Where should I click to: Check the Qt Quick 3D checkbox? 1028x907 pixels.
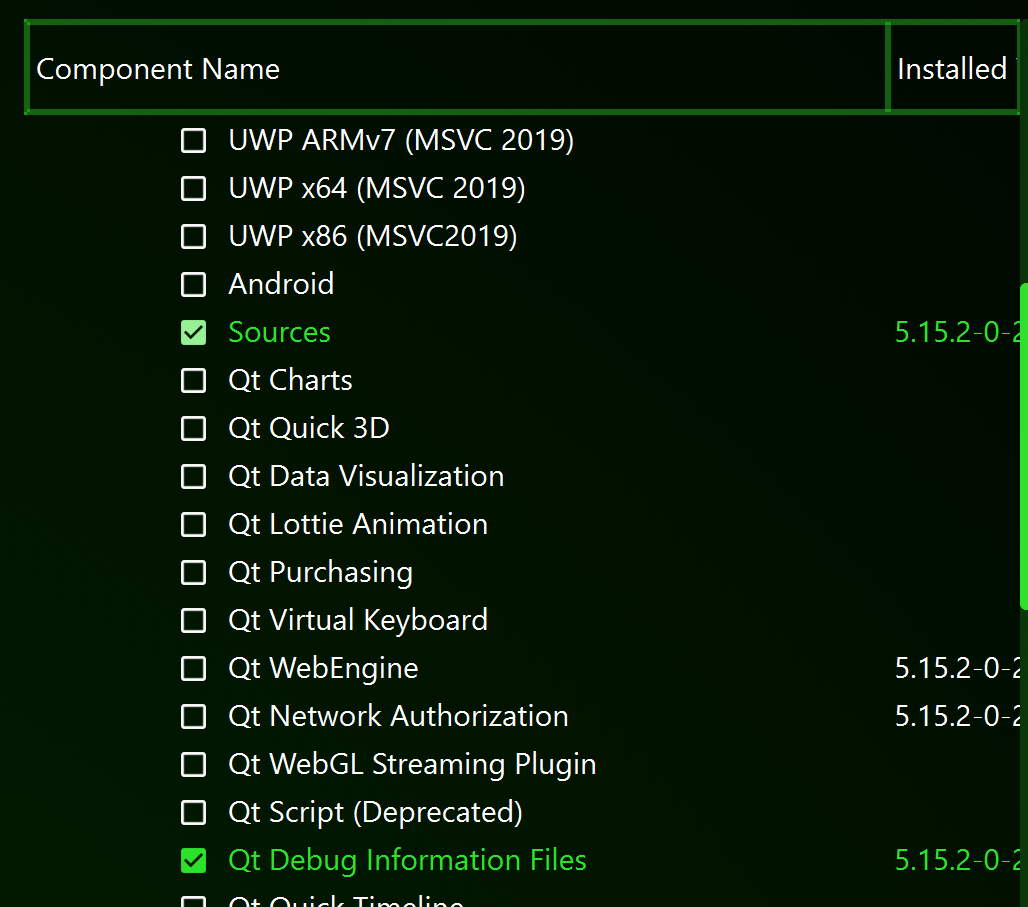click(193, 428)
